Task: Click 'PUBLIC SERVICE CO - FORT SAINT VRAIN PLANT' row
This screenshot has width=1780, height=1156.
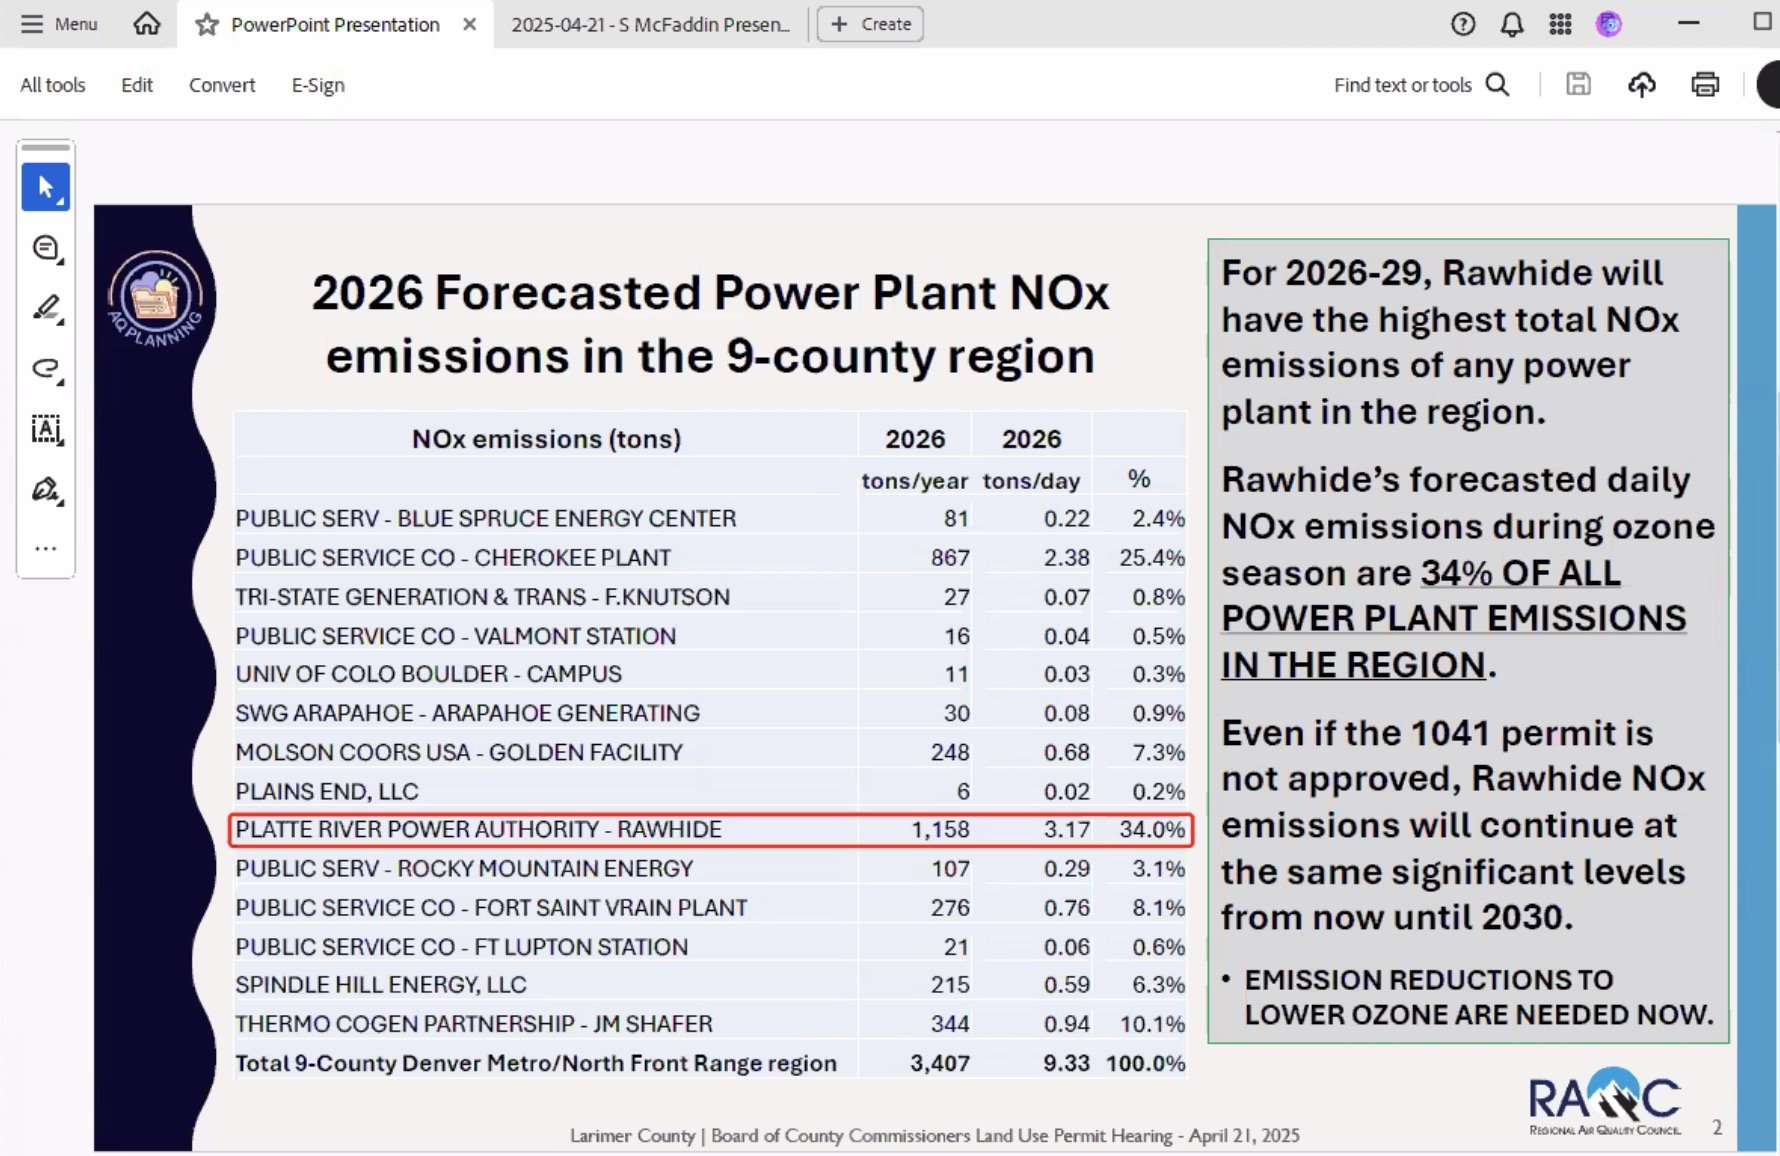Action: click(710, 907)
